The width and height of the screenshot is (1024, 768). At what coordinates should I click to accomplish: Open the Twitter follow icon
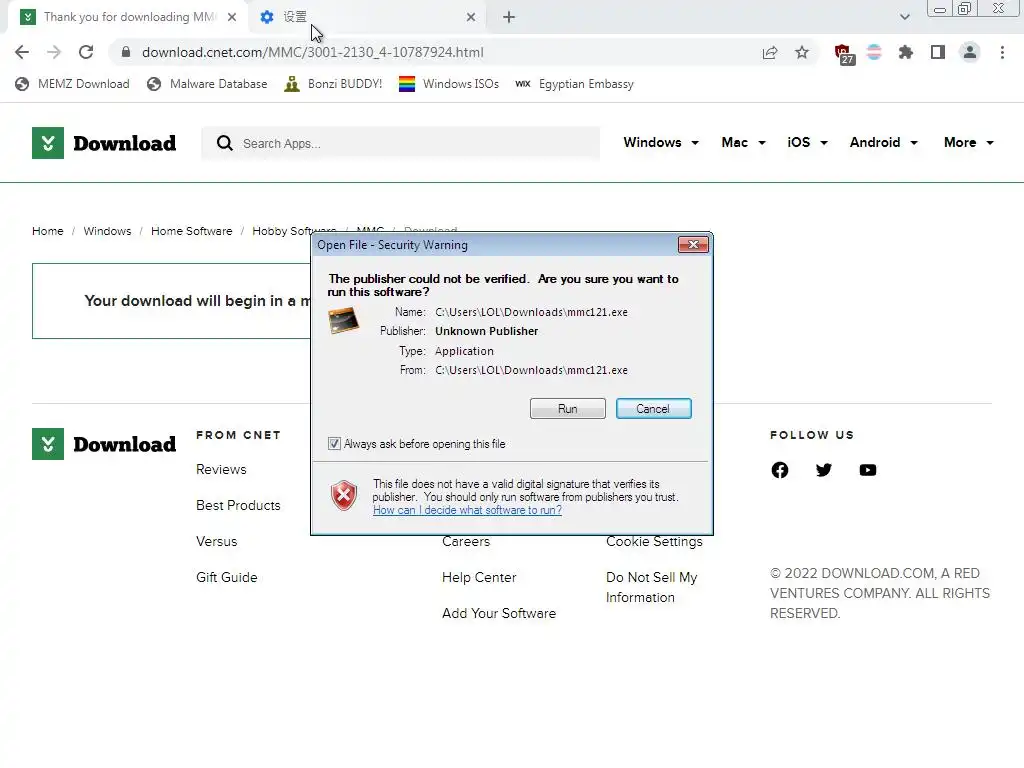(824, 470)
